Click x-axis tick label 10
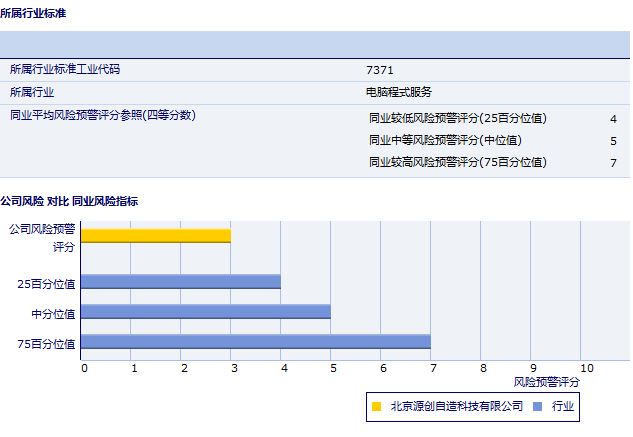 (587, 368)
